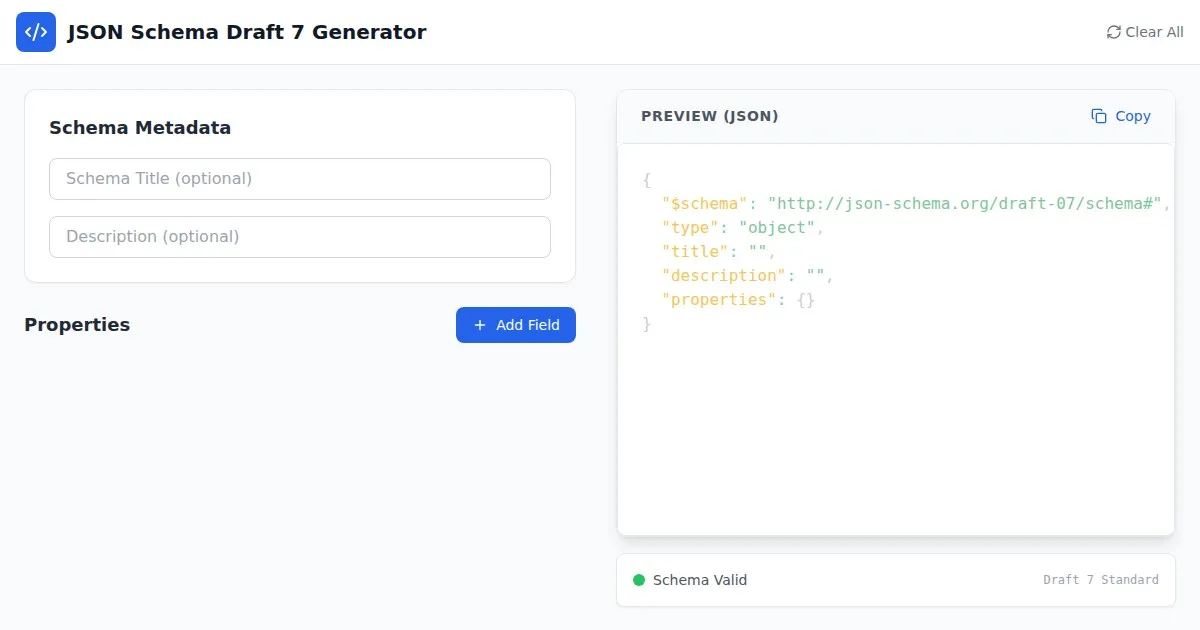The height and width of the screenshot is (630, 1200).
Task: Click the Draft 7 Standard label
Action: click(x=1100, y=580)
